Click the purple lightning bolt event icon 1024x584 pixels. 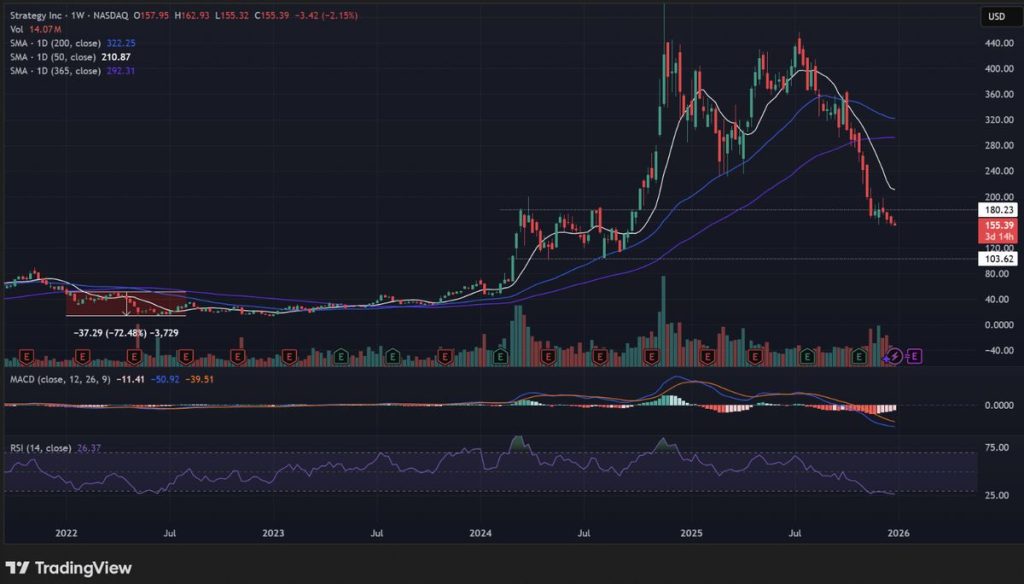(896, 355)
